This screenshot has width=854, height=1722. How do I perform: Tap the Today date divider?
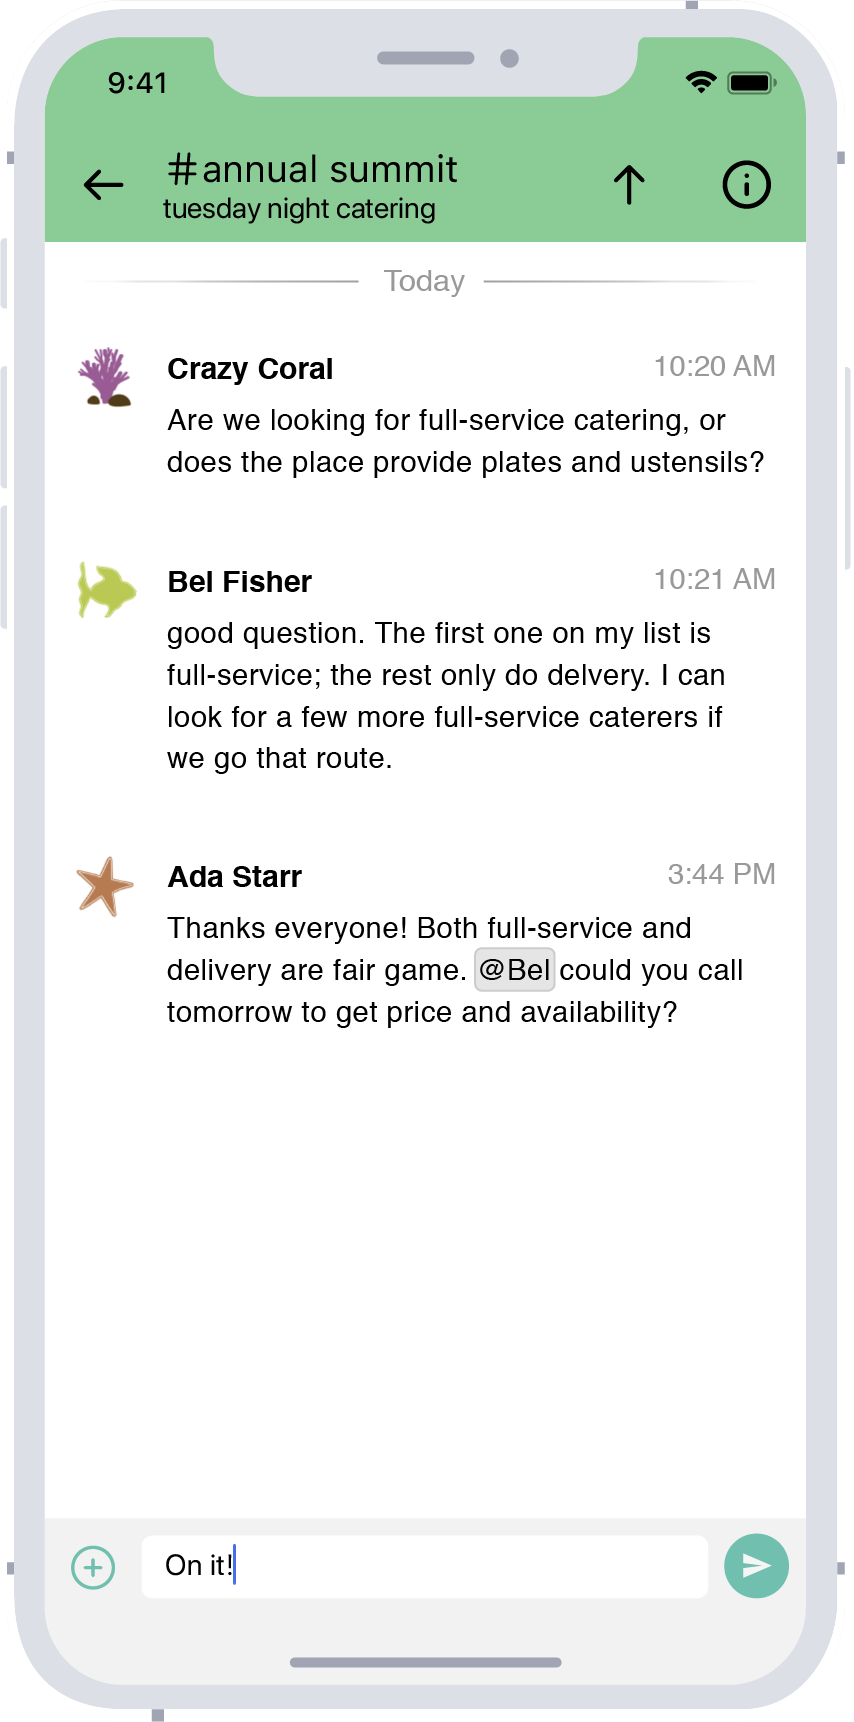point(424,281)
